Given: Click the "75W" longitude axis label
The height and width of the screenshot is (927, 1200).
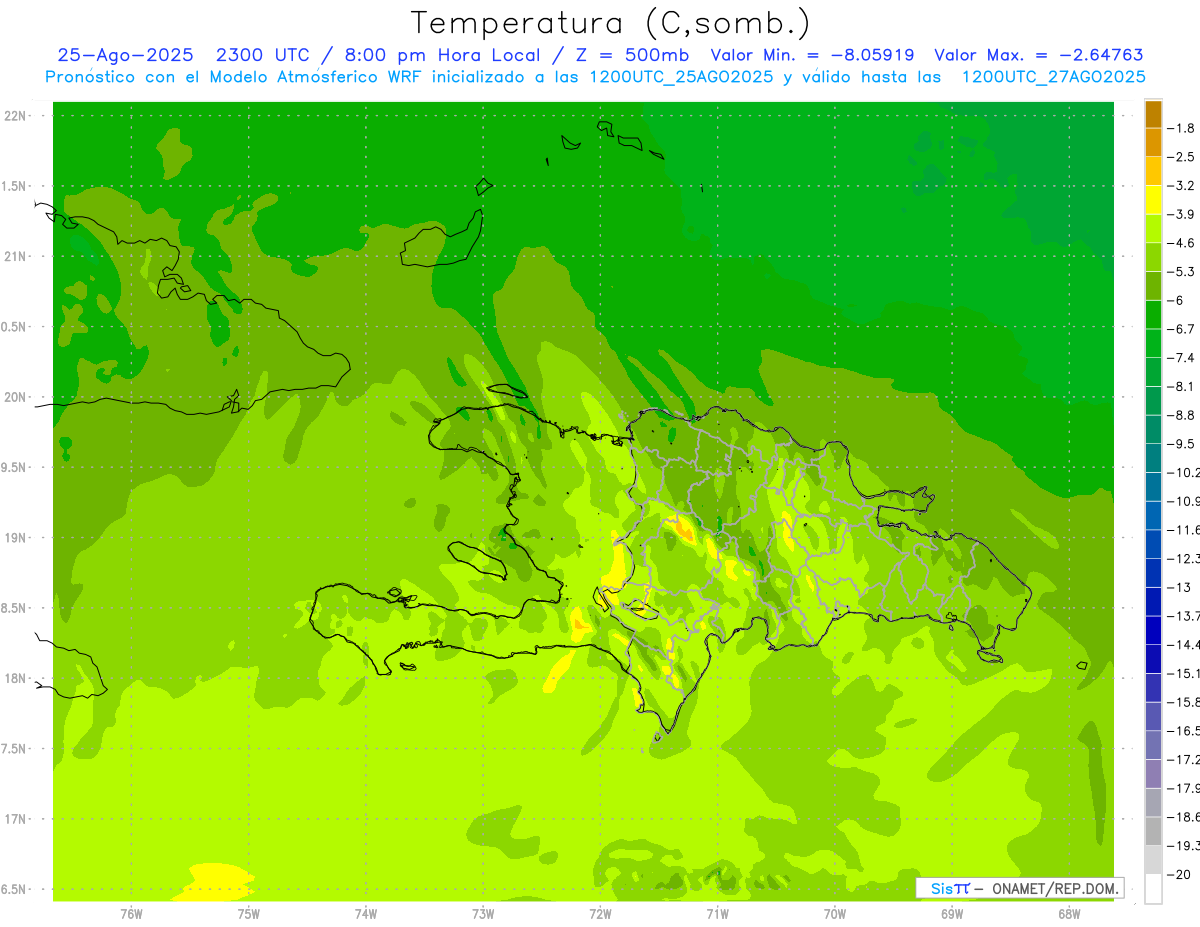Looking at the screenshot, I should pyautogui.click(x=248, y=914).
